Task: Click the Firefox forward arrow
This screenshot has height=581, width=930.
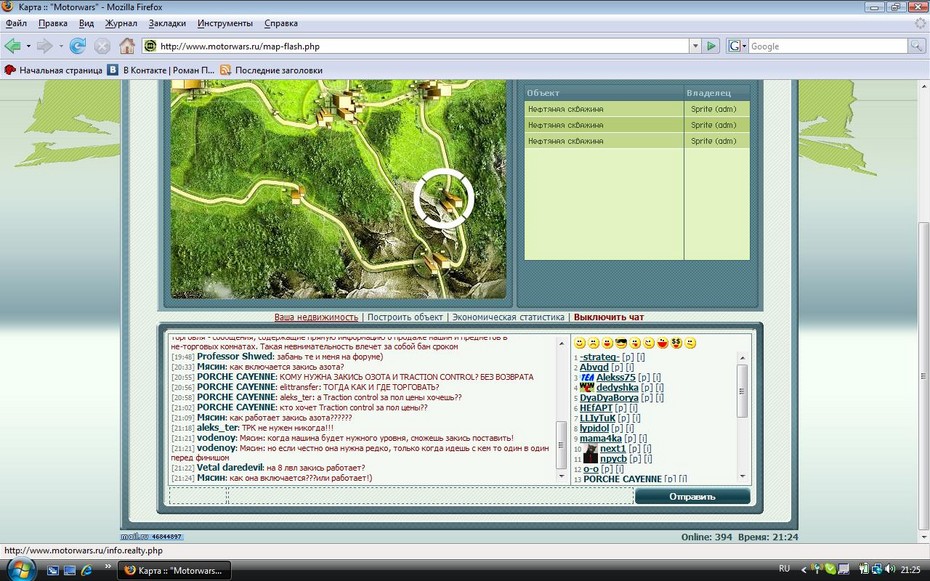Action: click(x=44, y=46)
